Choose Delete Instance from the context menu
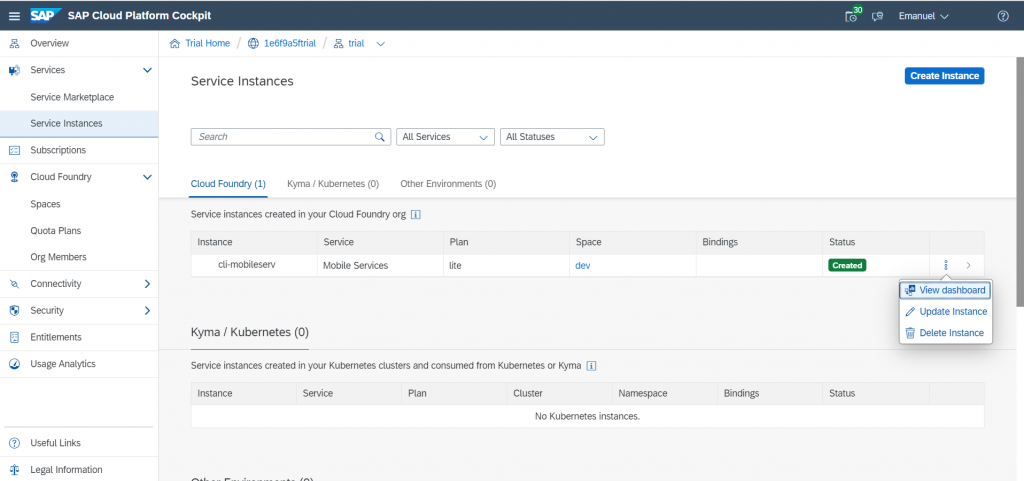1024x481 pixels. [945, 333]
